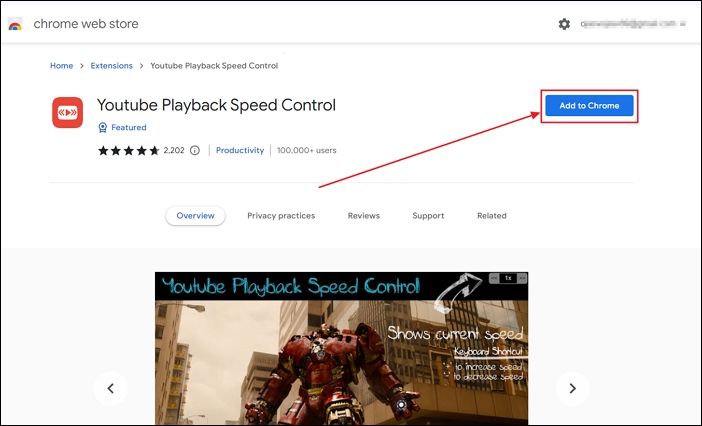702x426 pixels.
Task: Open the settings gear in the header
Action: point(564,24)
